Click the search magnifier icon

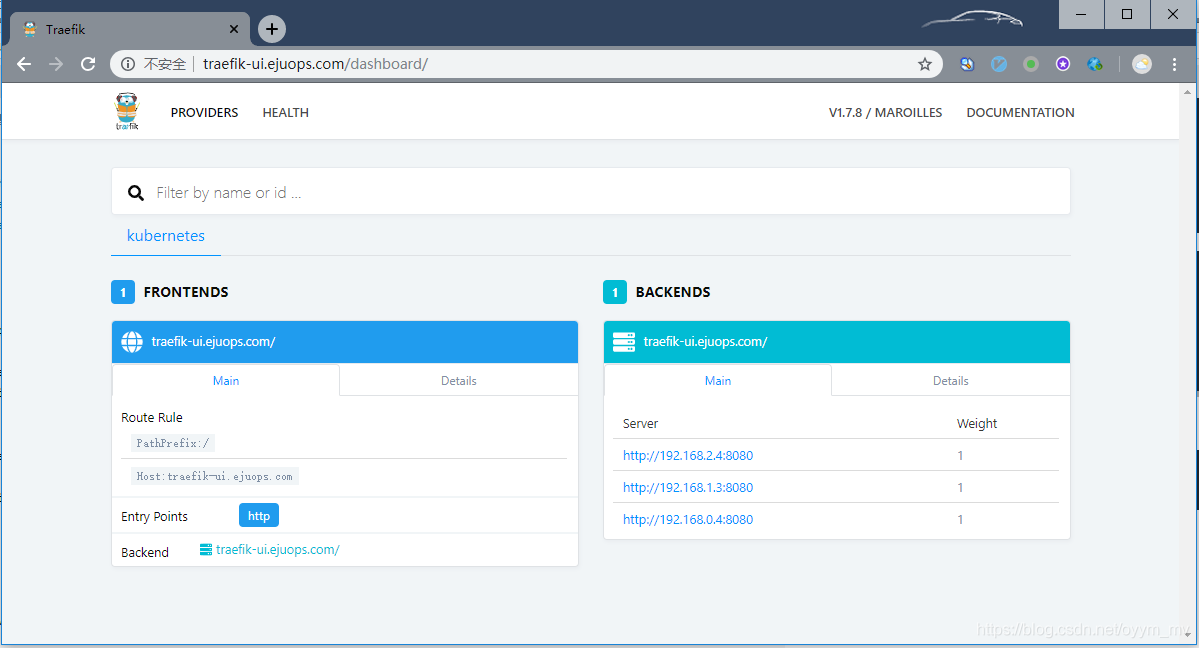click(x=136, y=193)
